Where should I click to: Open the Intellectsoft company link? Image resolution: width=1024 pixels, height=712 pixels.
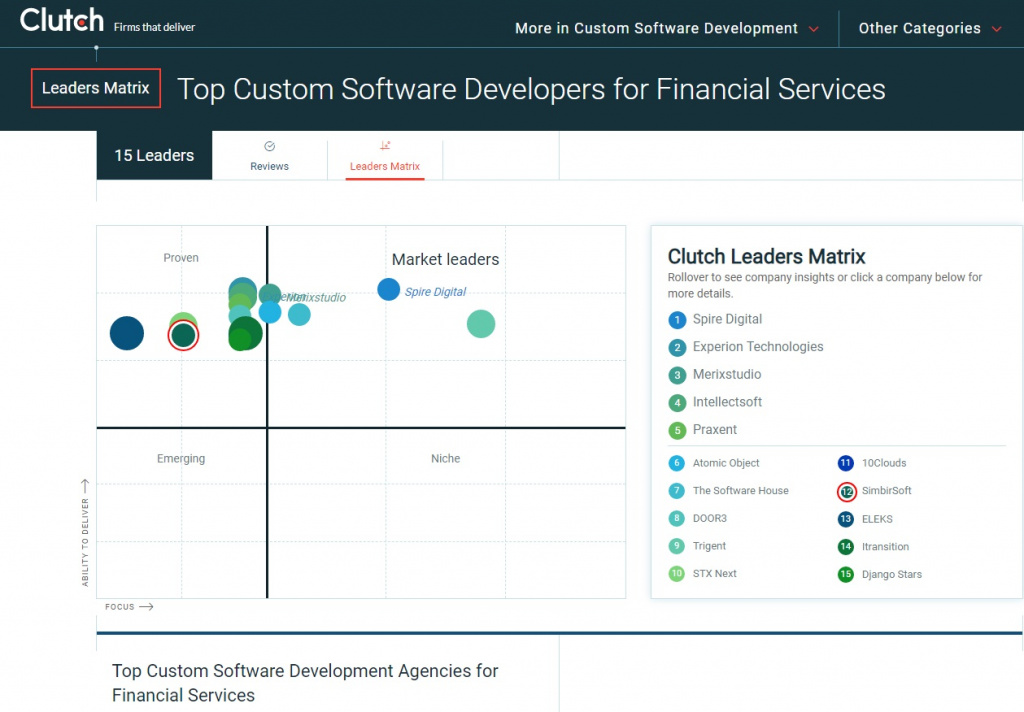[x=728, y=402]
